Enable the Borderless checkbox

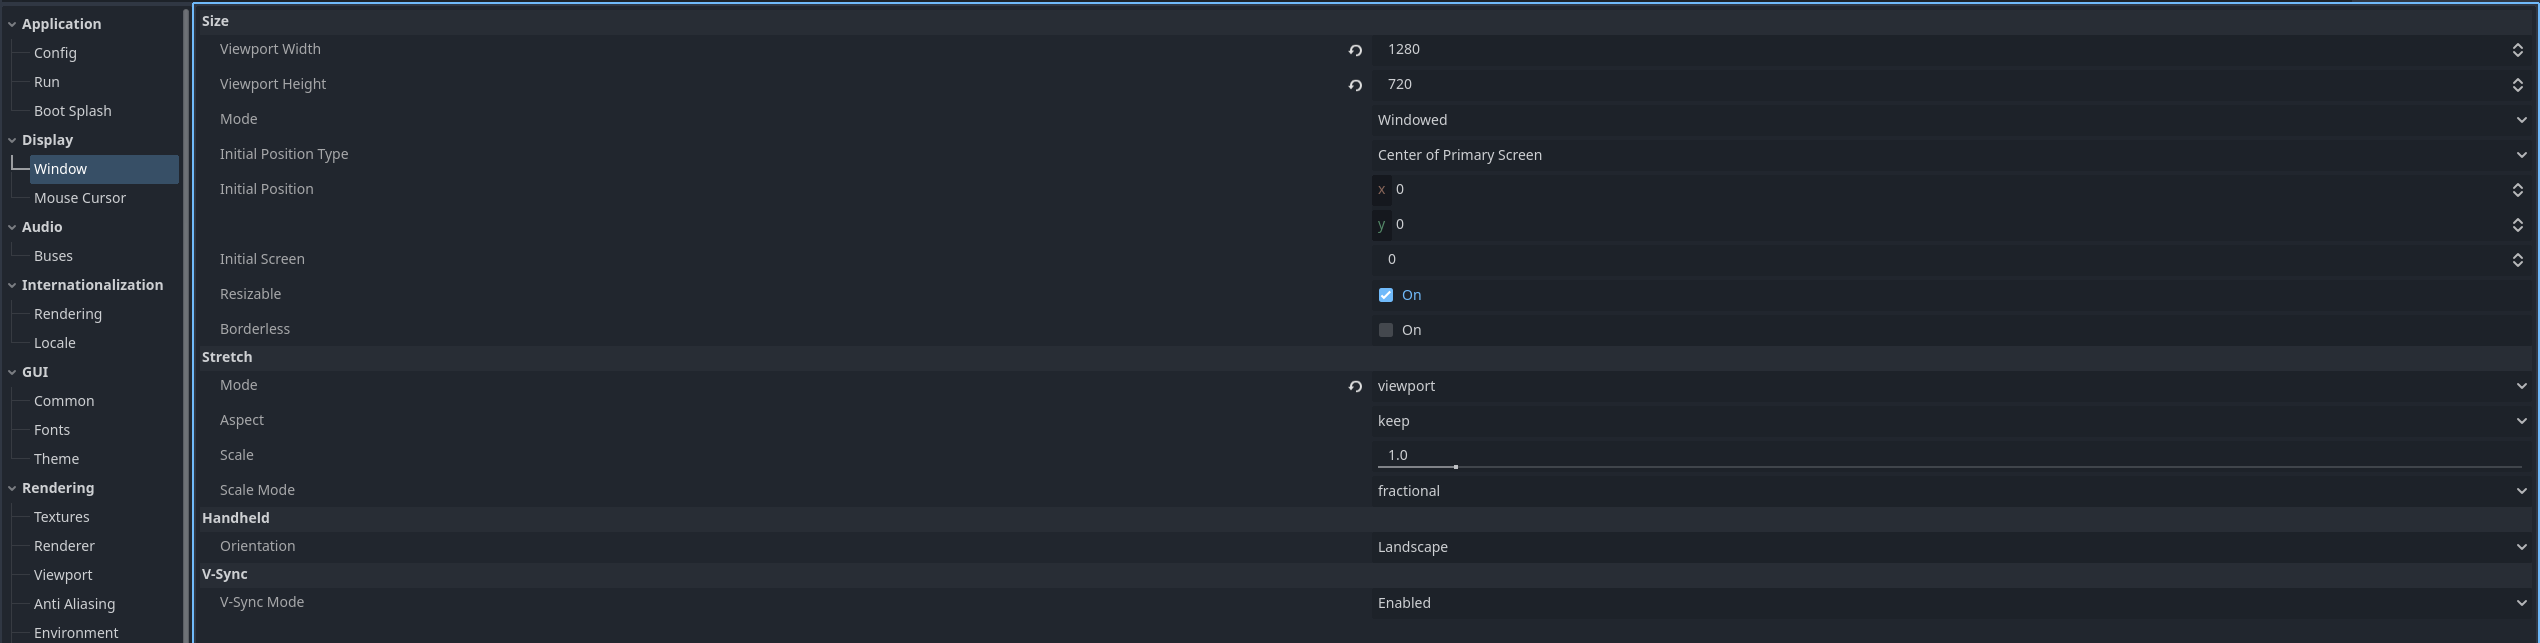click(x=1386, y=330)
